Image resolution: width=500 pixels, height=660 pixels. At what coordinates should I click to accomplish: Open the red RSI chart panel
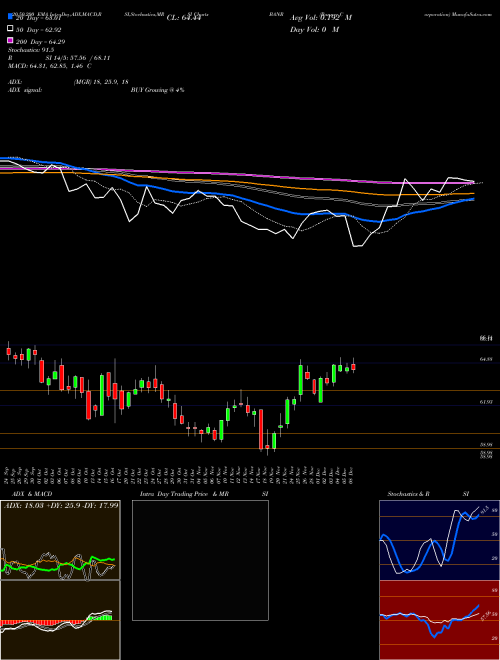439,620
